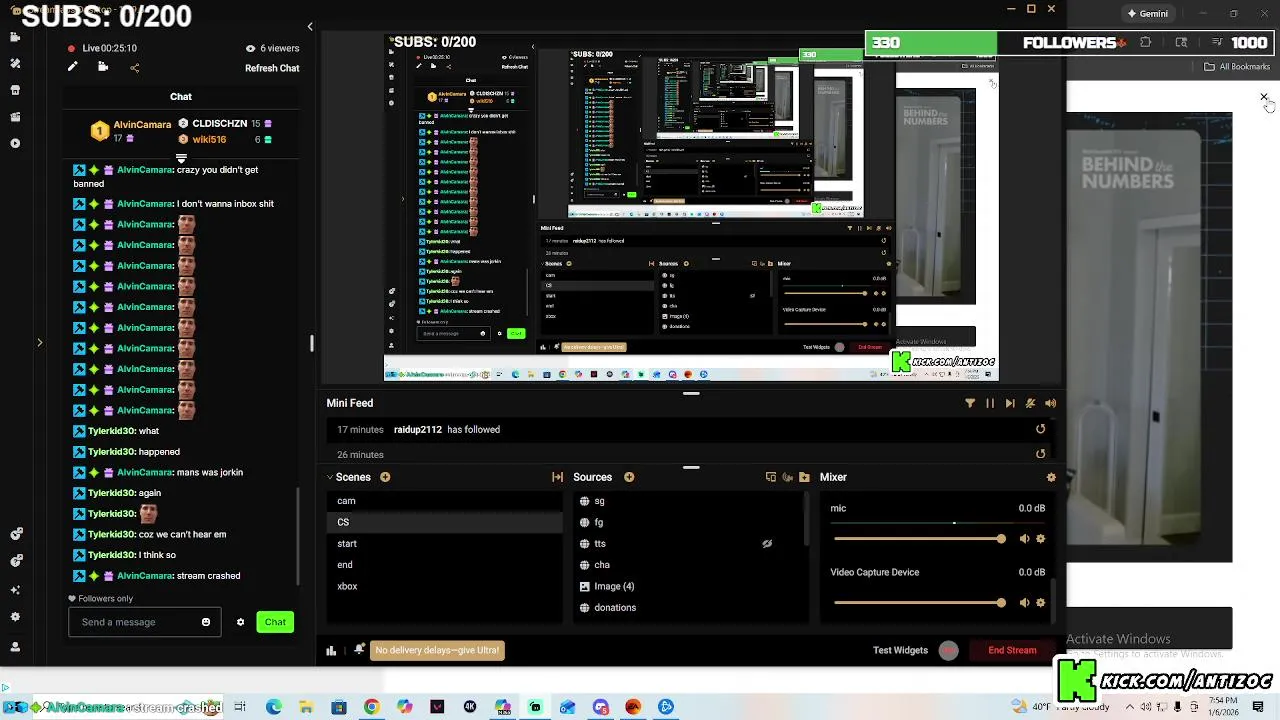The image size is (1280, 720).
Task: Skip the current alert in Mini Feed
Action: click(1010, 403)
